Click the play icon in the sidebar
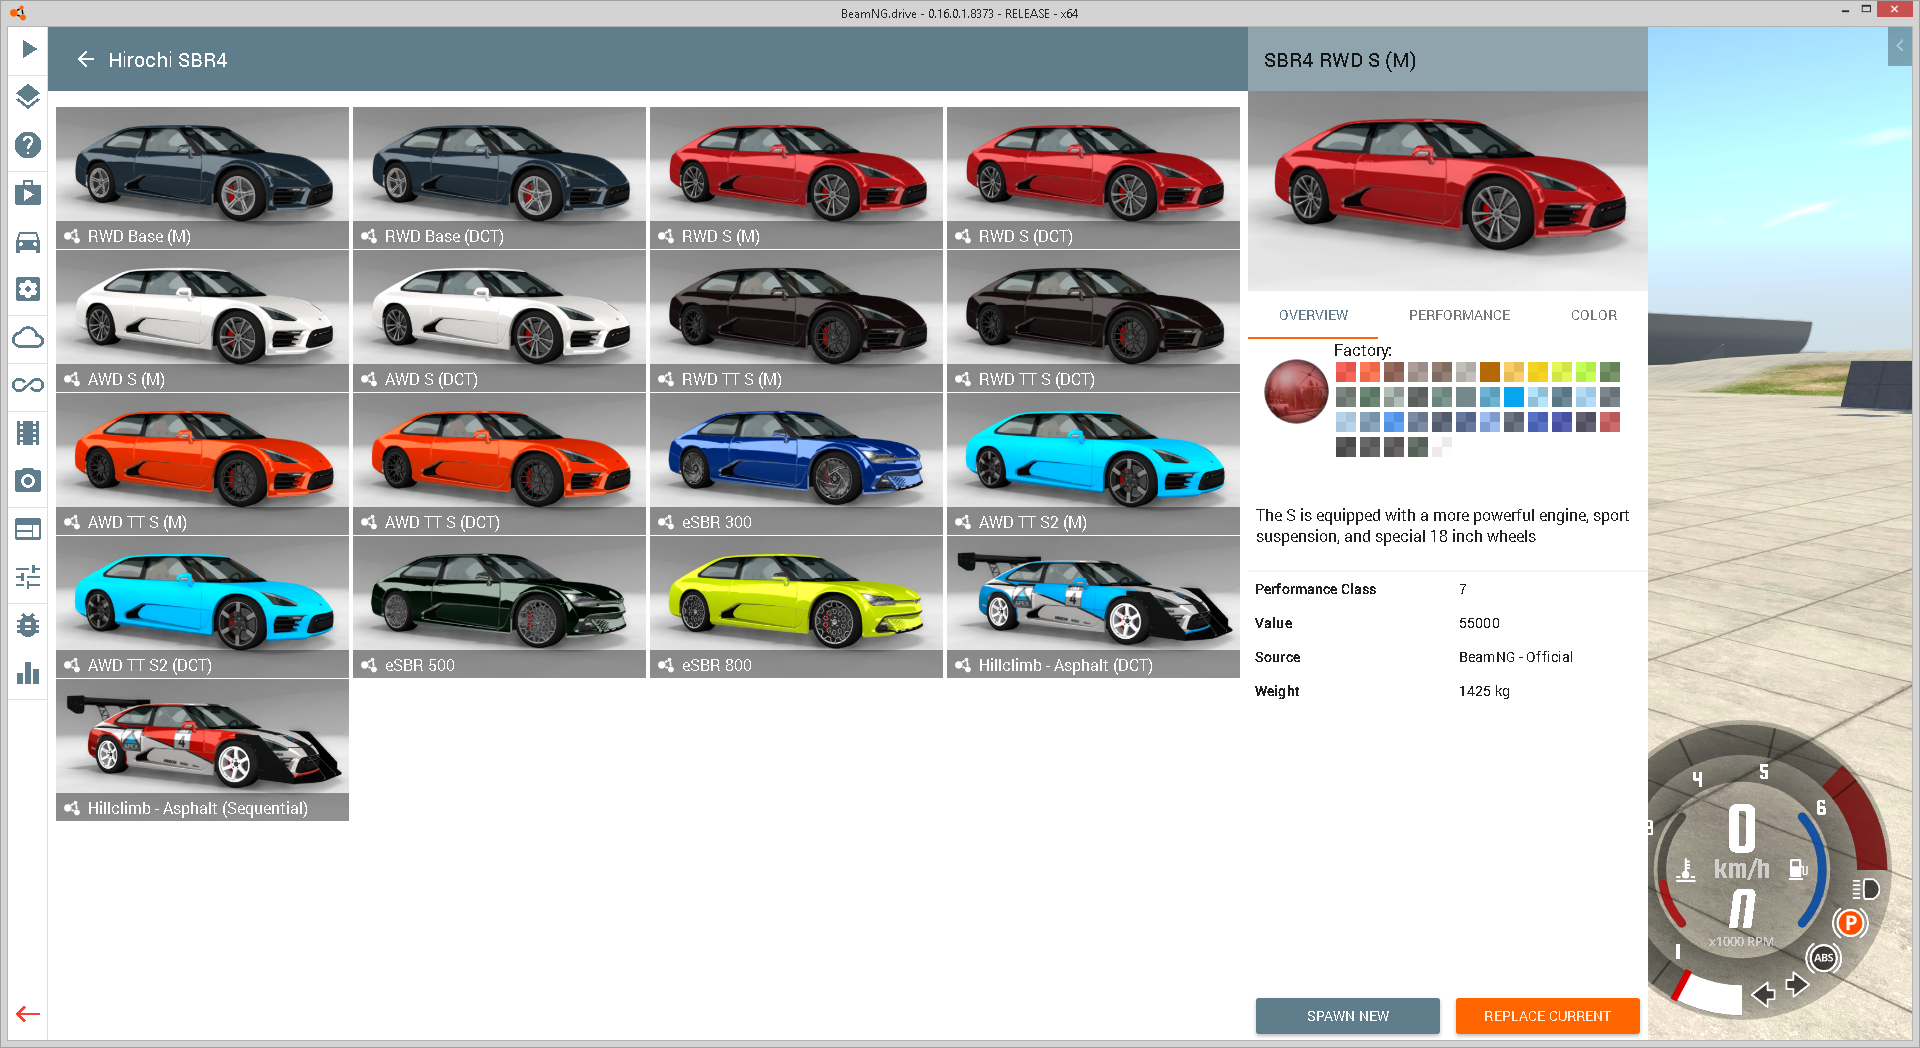Screen dimensions: 1920x1048 point(28,49)
